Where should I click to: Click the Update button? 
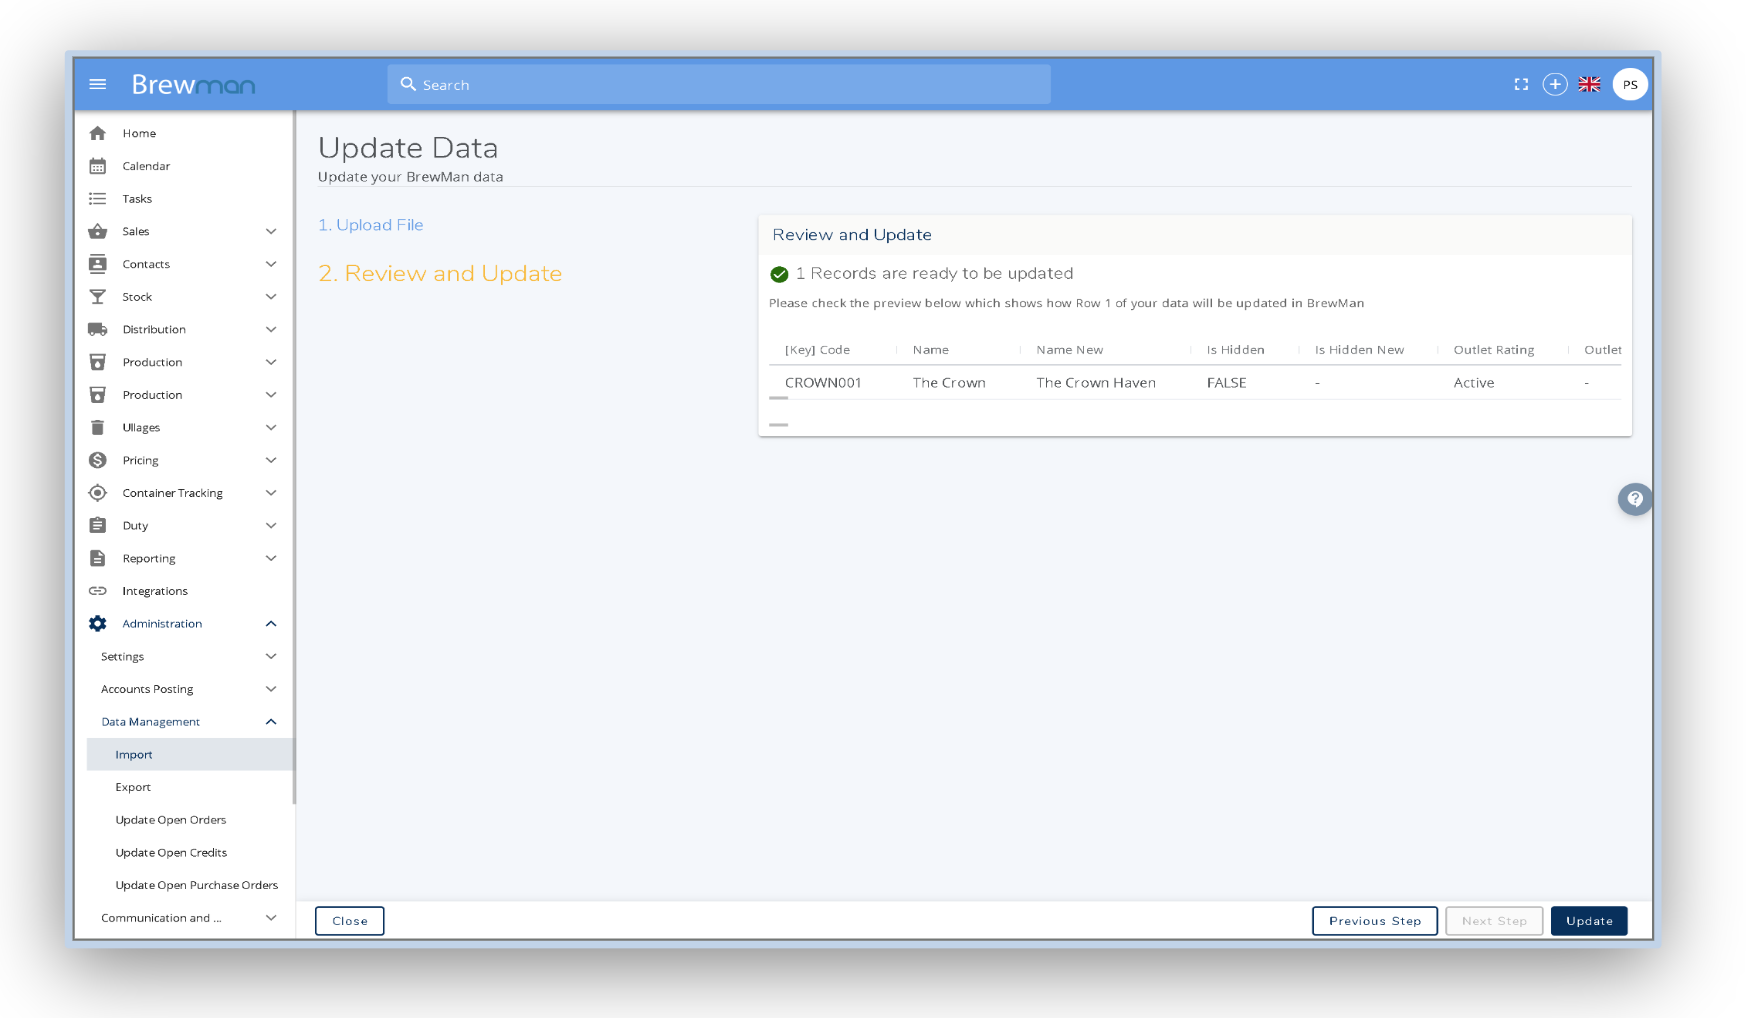click(1588, 921)
